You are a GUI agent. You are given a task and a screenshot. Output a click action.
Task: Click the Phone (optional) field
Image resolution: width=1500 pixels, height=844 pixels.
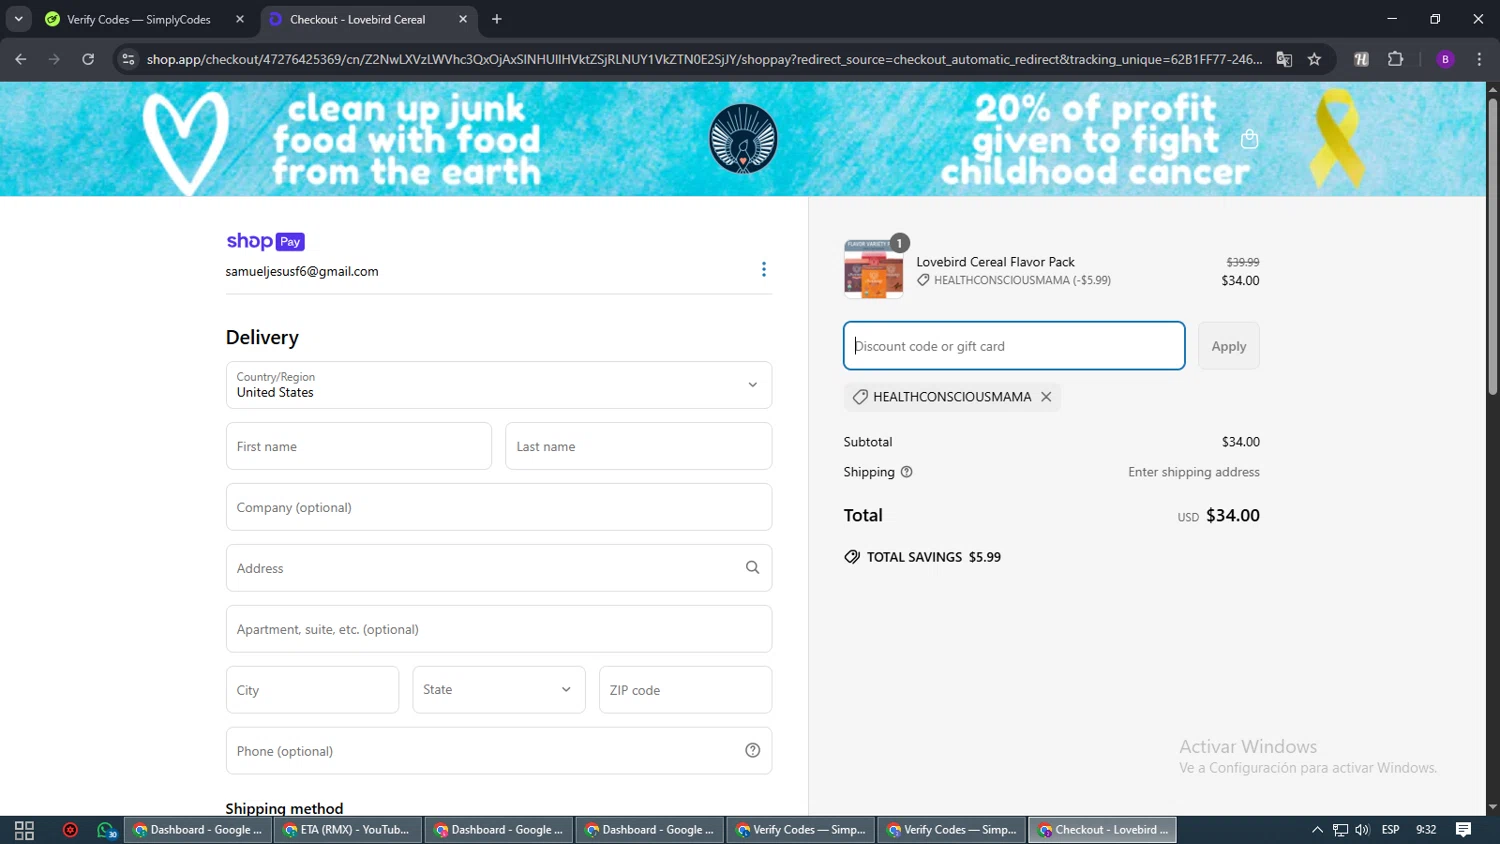(499, 751)
